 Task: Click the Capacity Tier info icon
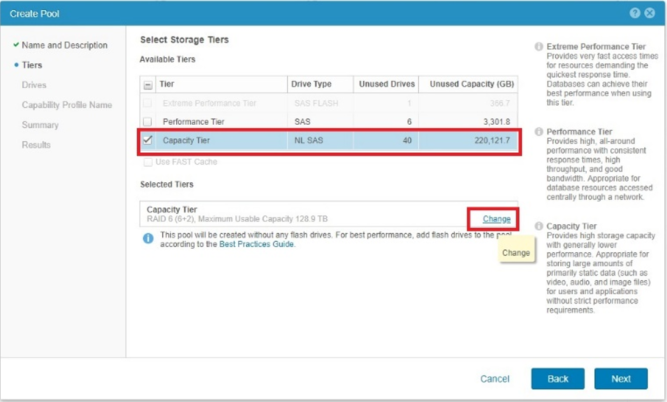(x=539, y=226)
